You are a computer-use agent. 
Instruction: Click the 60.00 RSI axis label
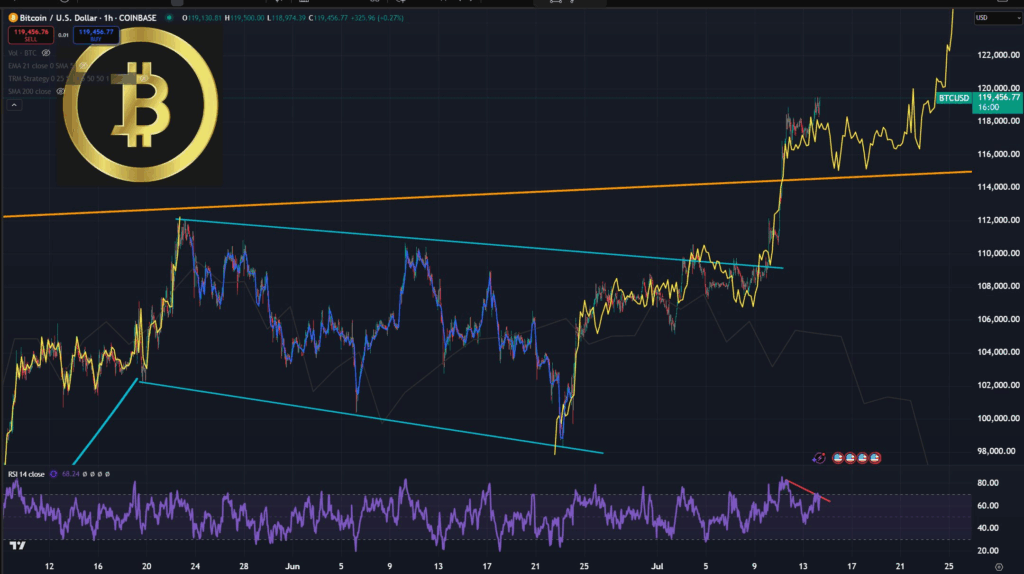click(988, 505)
